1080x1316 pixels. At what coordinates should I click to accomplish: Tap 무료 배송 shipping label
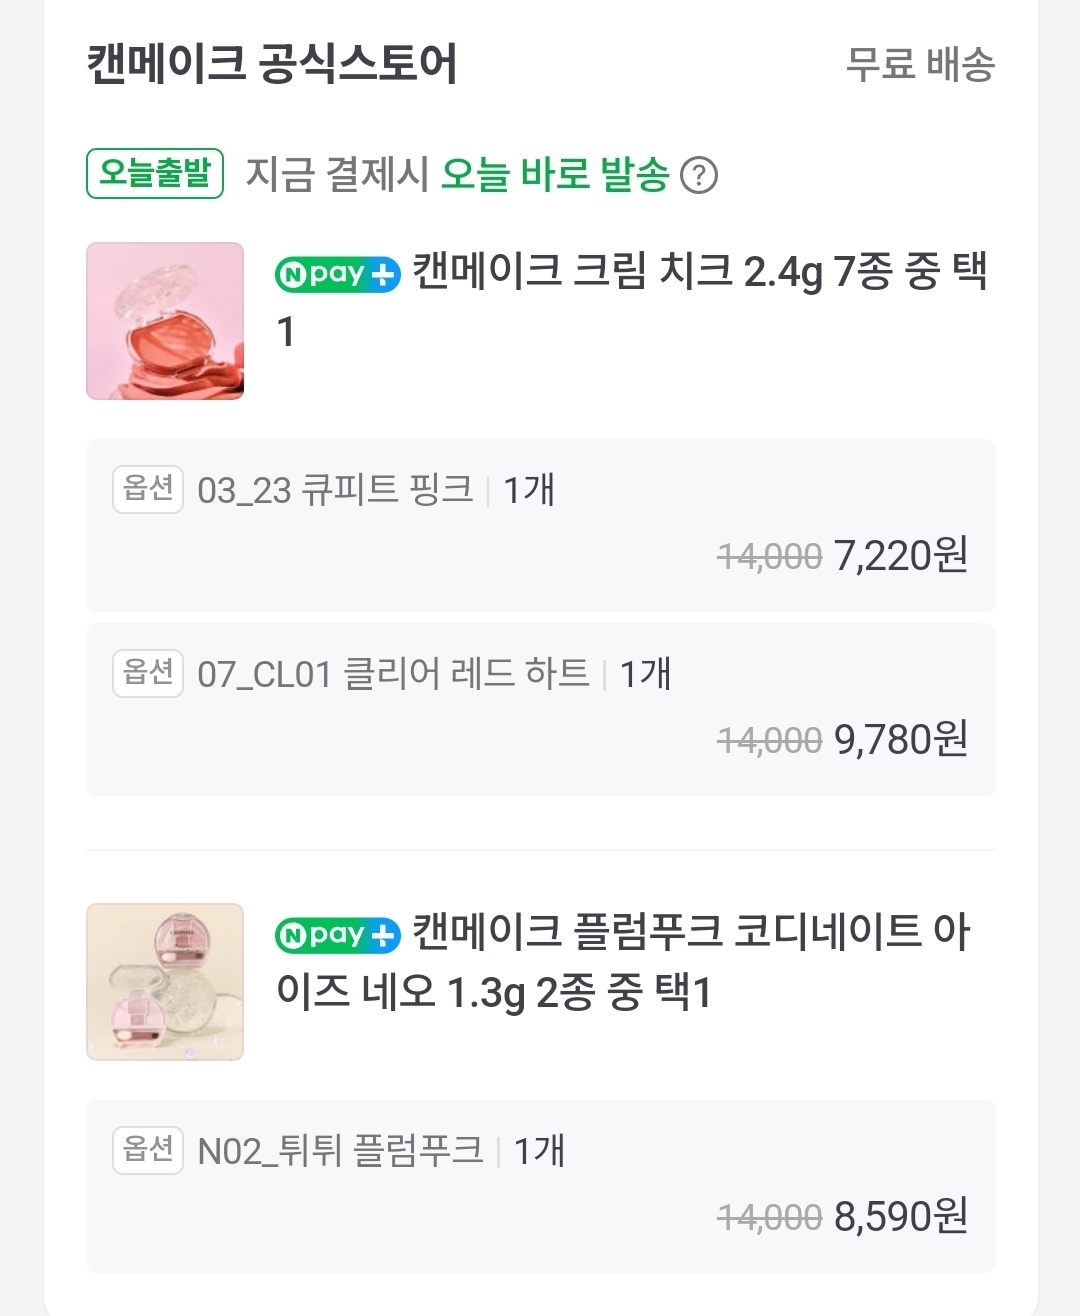pos(921,64)
